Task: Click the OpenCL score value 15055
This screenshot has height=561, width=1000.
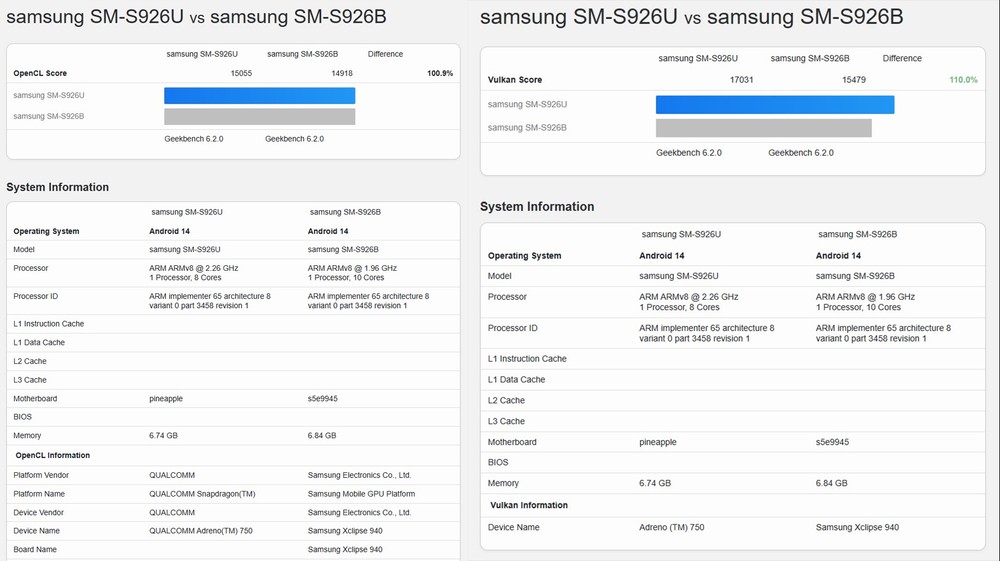Action: 241,73
